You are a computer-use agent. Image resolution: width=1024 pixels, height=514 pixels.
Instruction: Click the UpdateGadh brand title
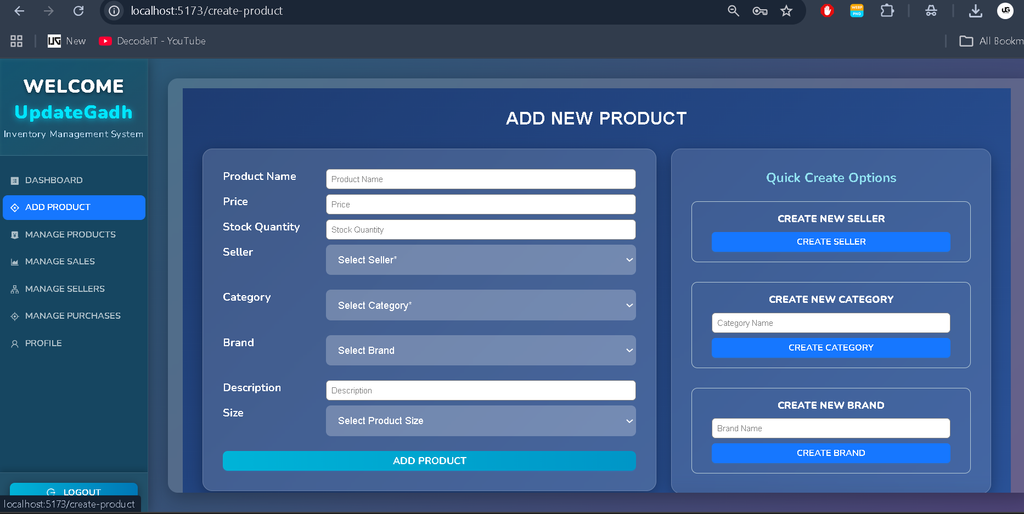pos(74,112)
